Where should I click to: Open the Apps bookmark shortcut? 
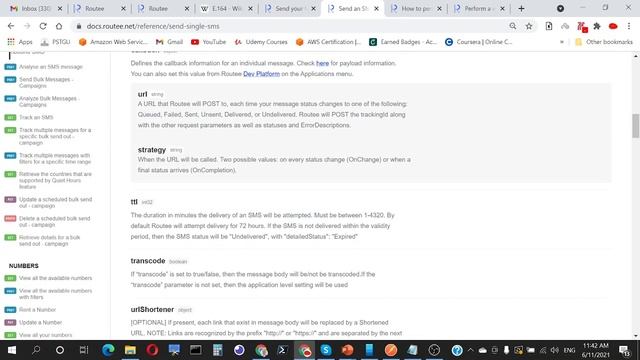click(20, 42)
